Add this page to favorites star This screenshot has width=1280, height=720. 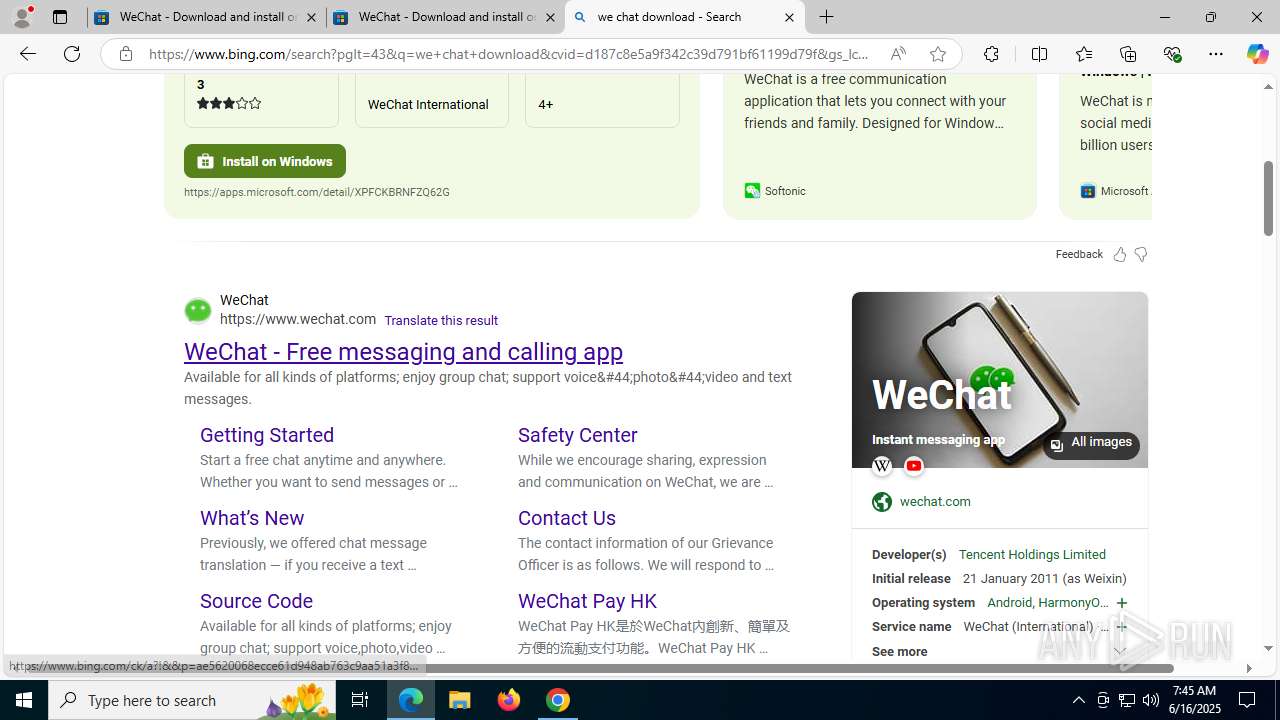(937, 54)
